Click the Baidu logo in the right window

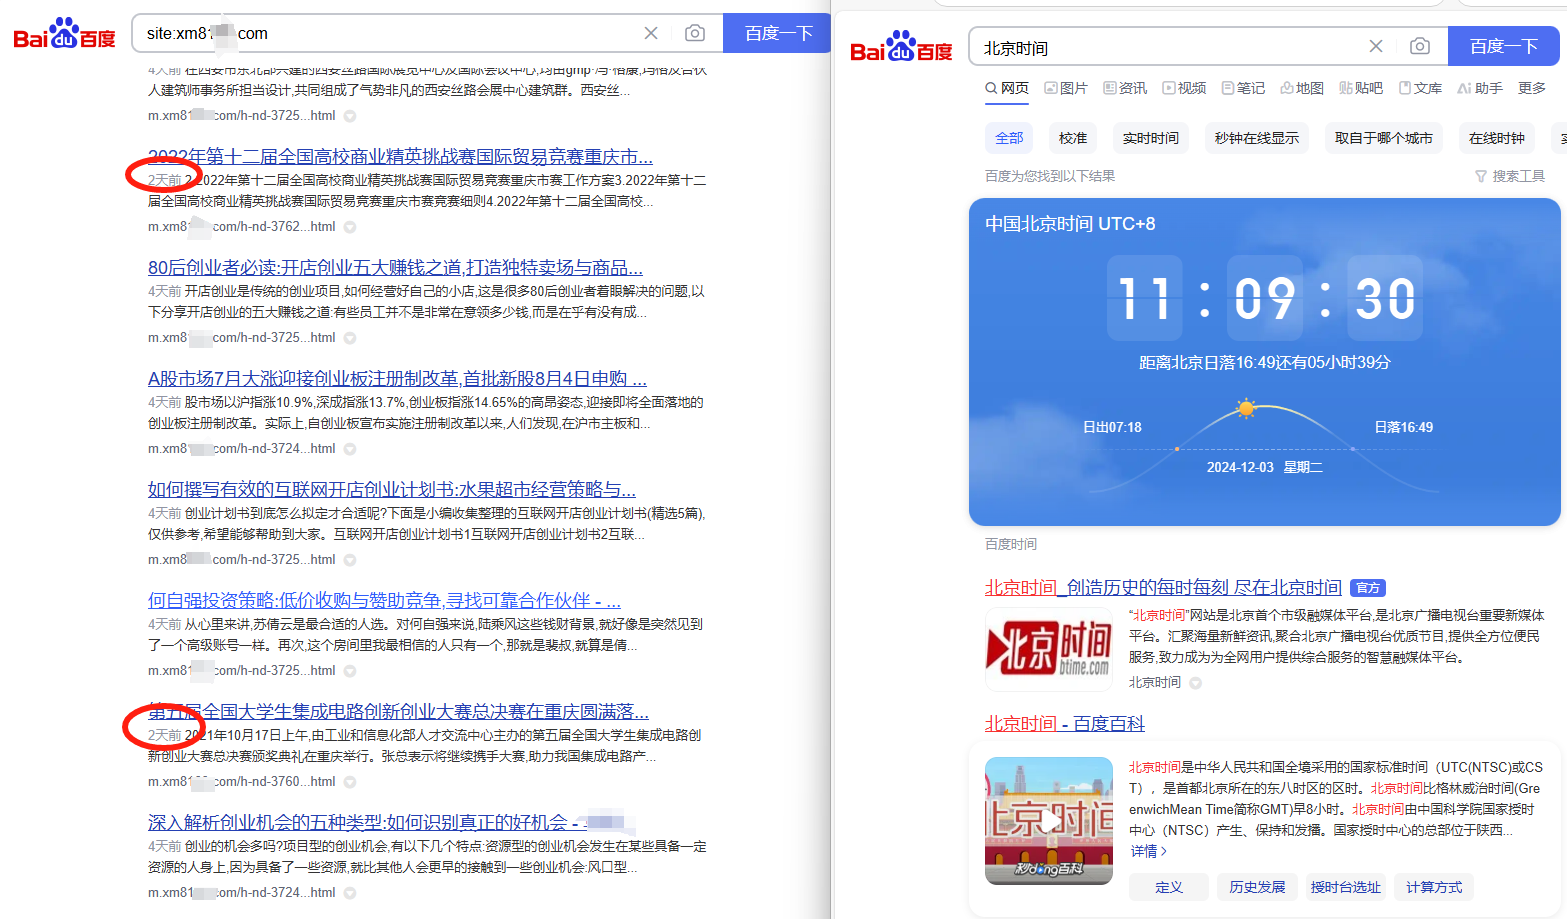coord(901,47)
